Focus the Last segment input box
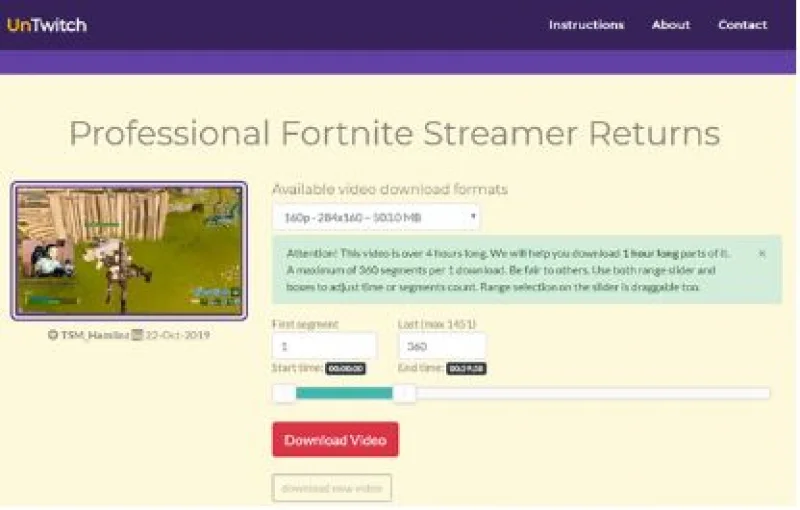This screenshot has height=510, width=800. pyautogui.click(x=442, y=346)
